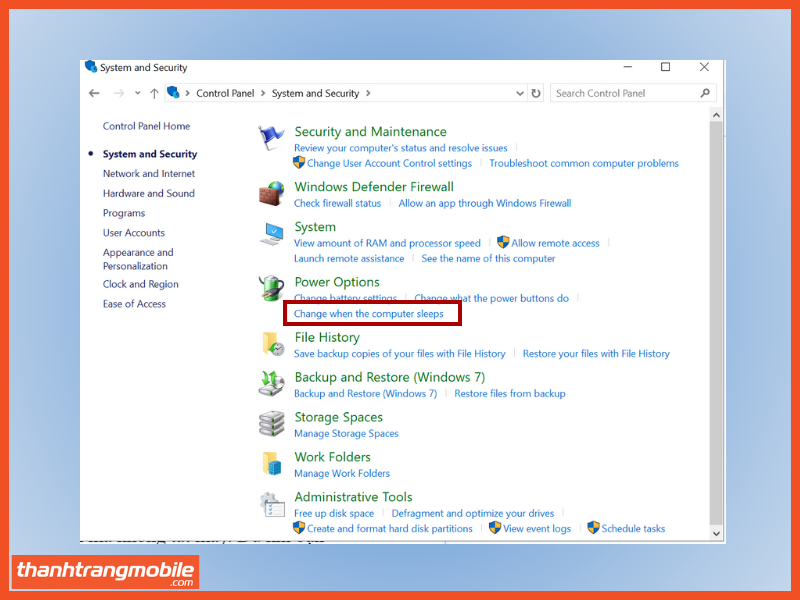
Task: Go up one level with up arrow
Action: coord(154,93)
